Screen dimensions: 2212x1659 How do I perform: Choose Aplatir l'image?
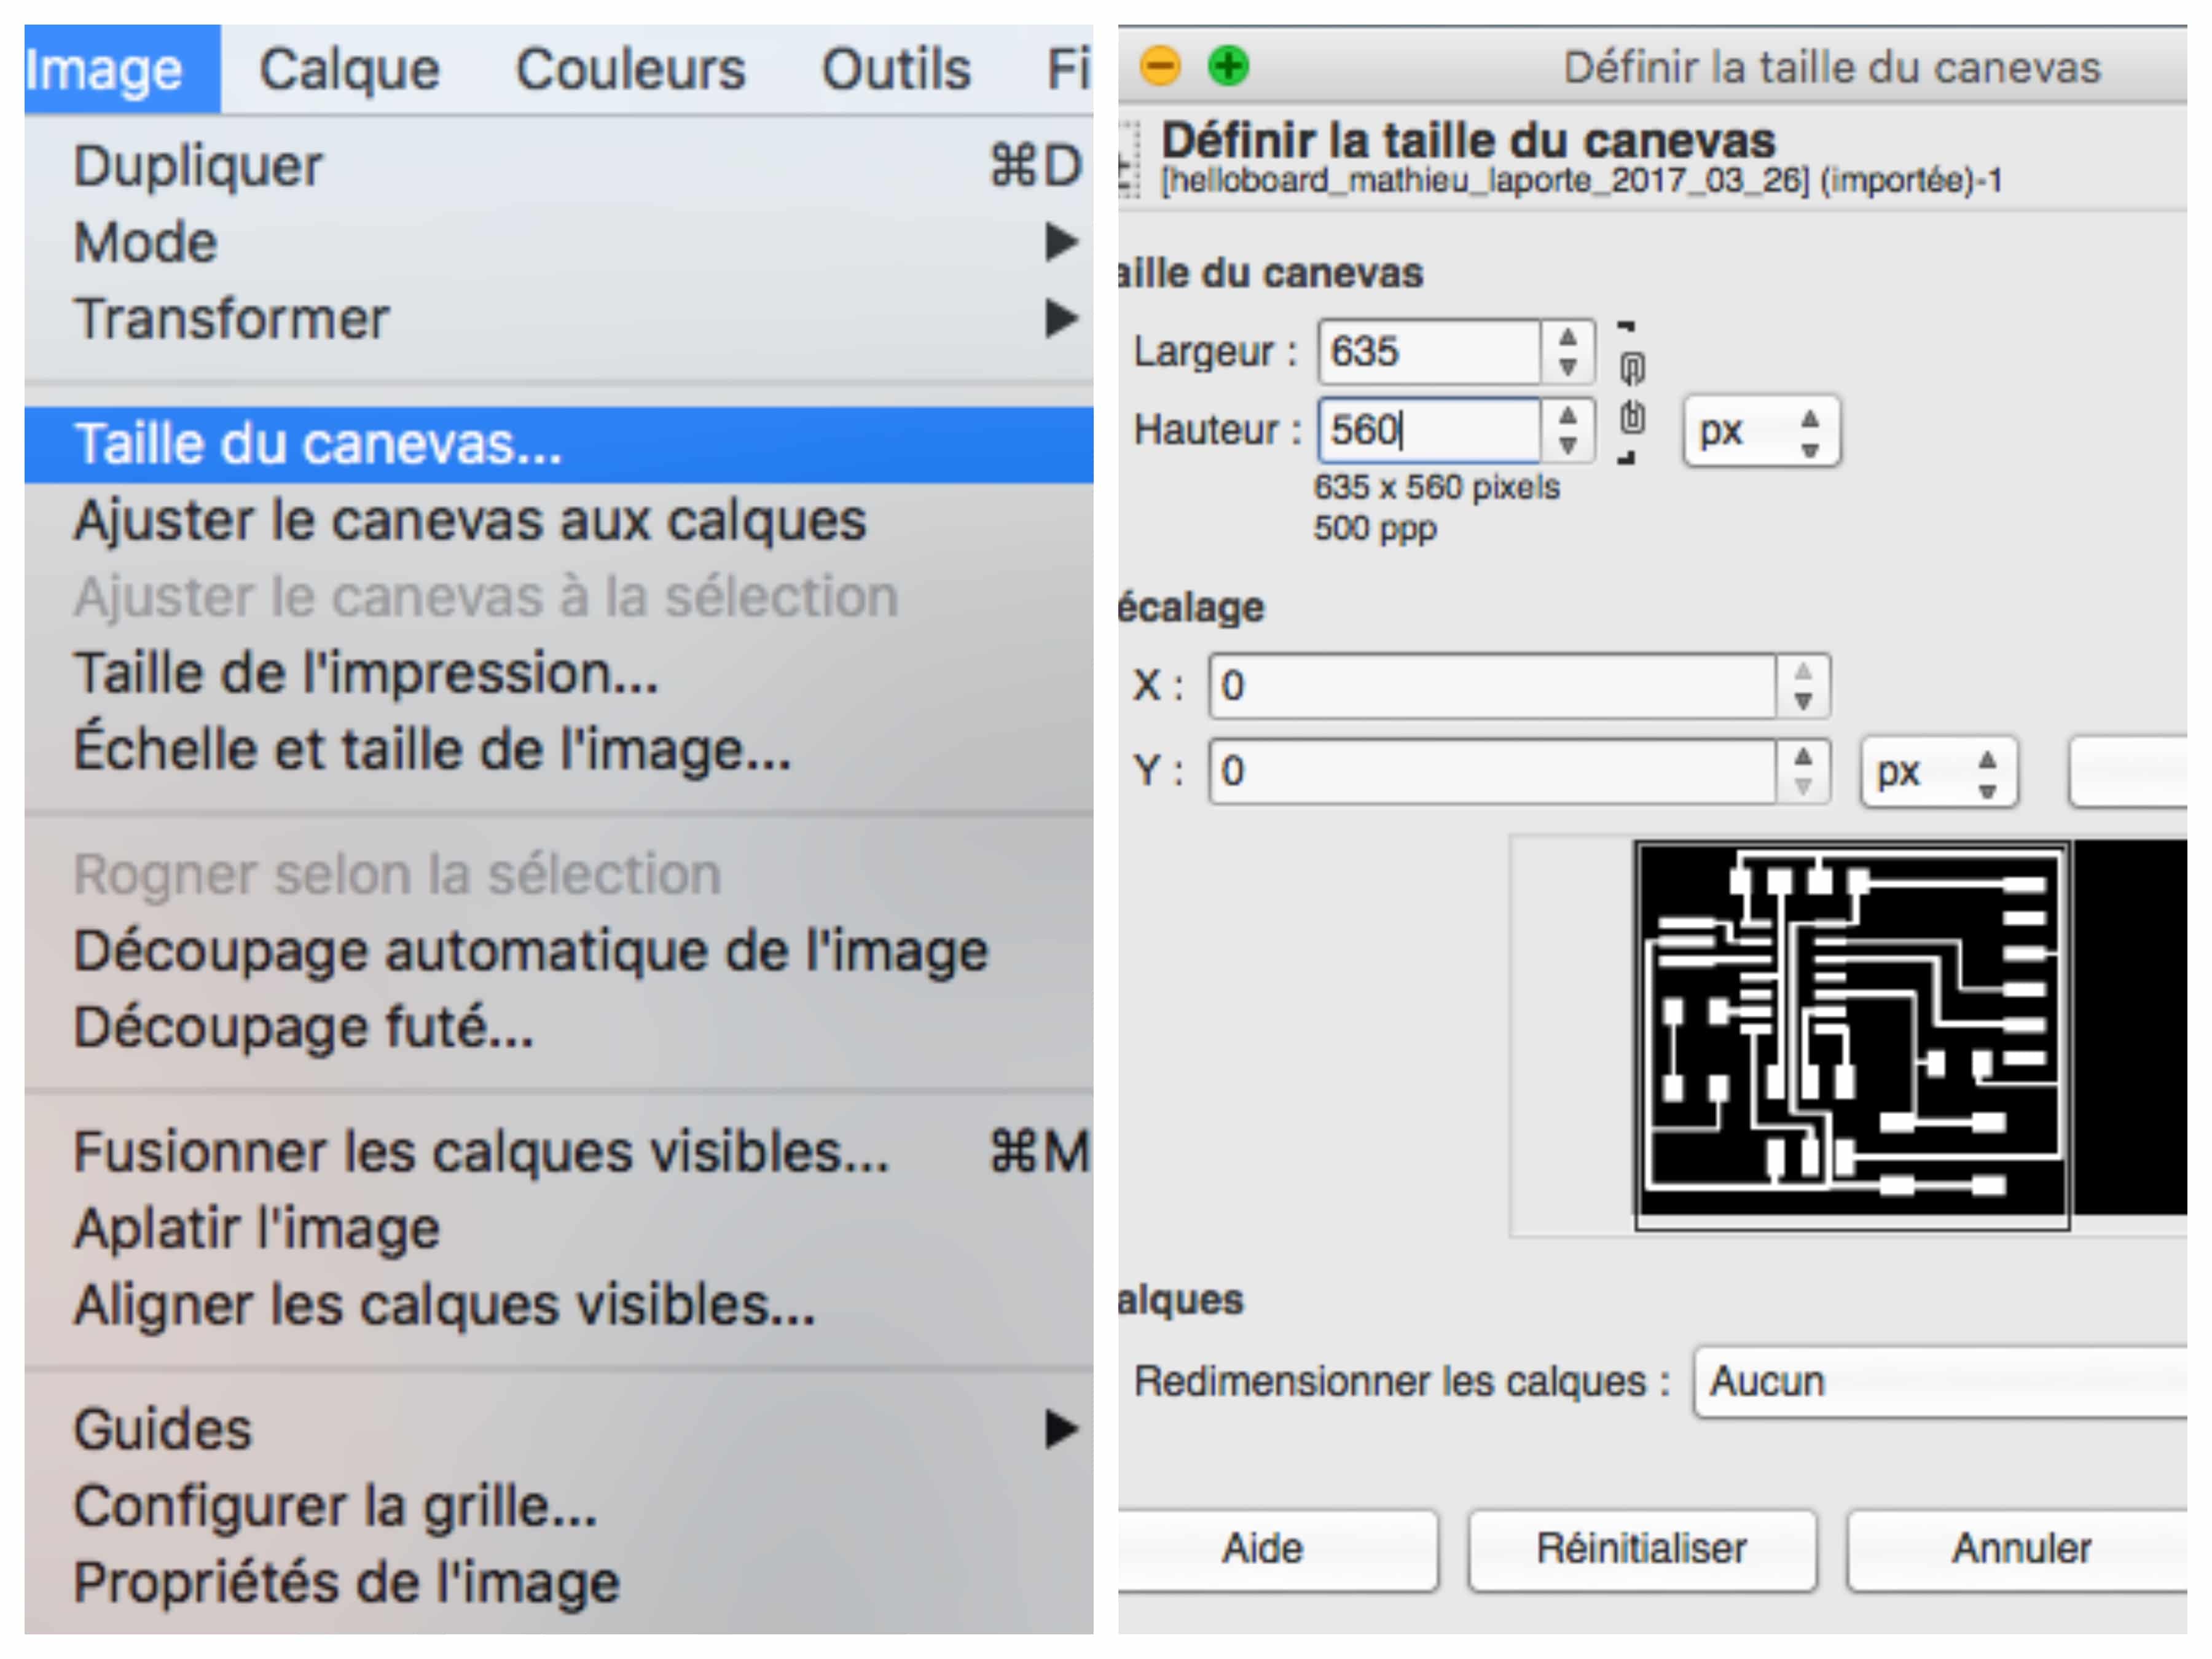click(x=559, y=1229)
